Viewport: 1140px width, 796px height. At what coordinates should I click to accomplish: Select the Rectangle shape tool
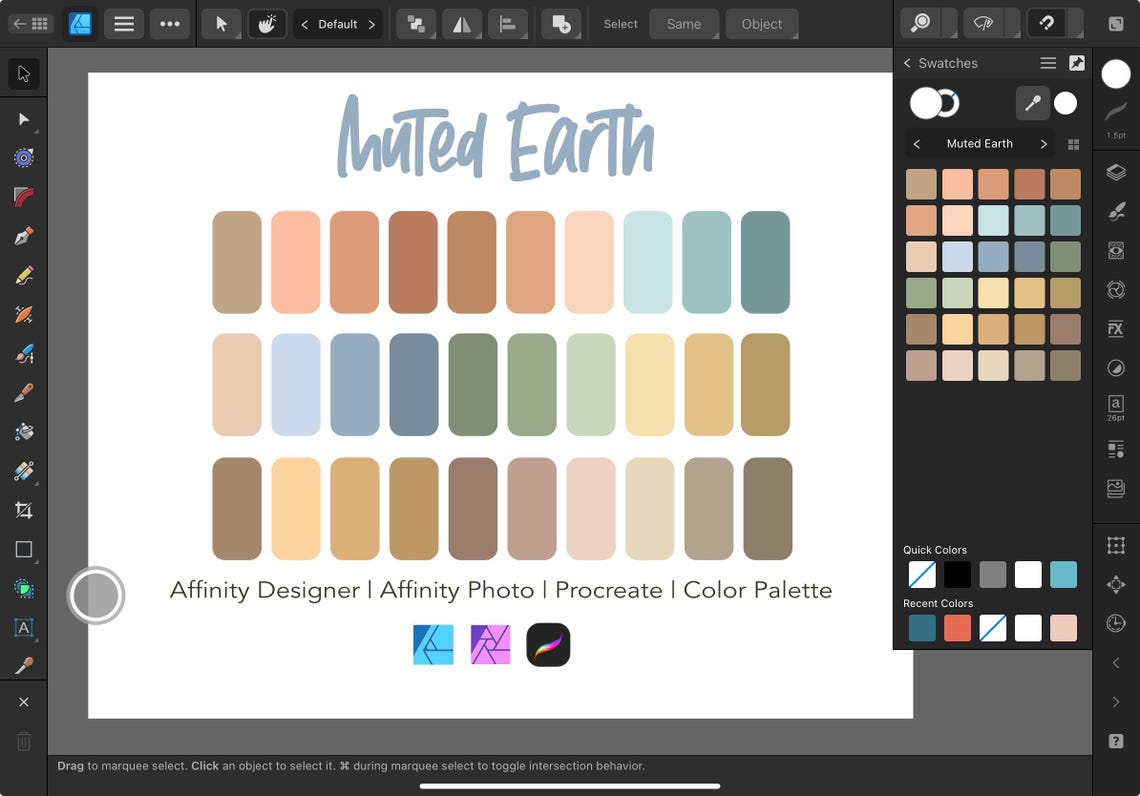23,548
